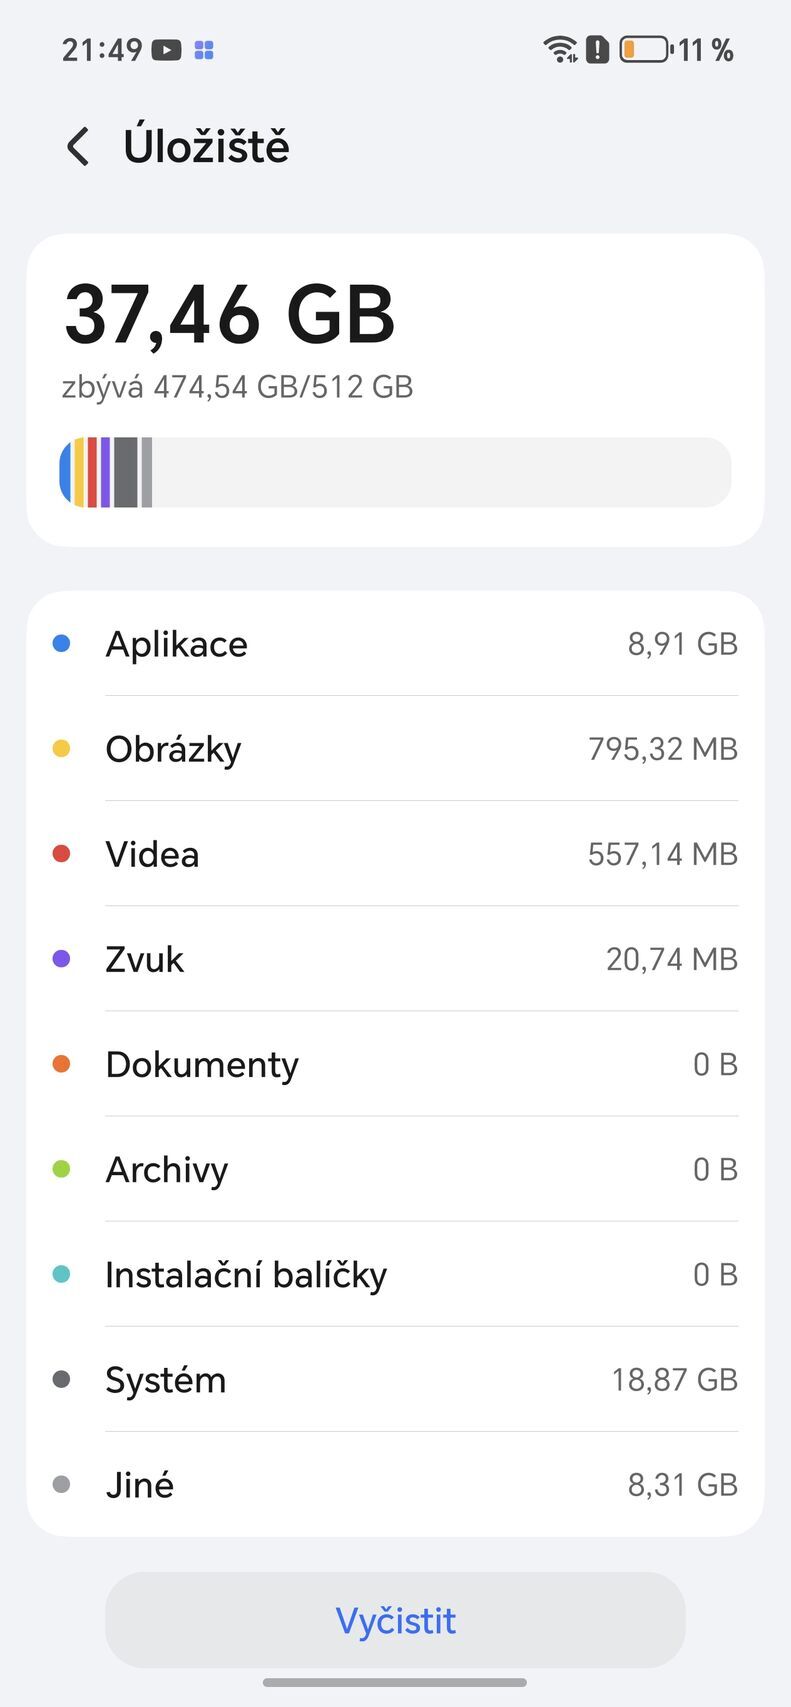Select the Zvuk row
The width and height of the screenshot is (791, 1707).
tap(395, 958)
